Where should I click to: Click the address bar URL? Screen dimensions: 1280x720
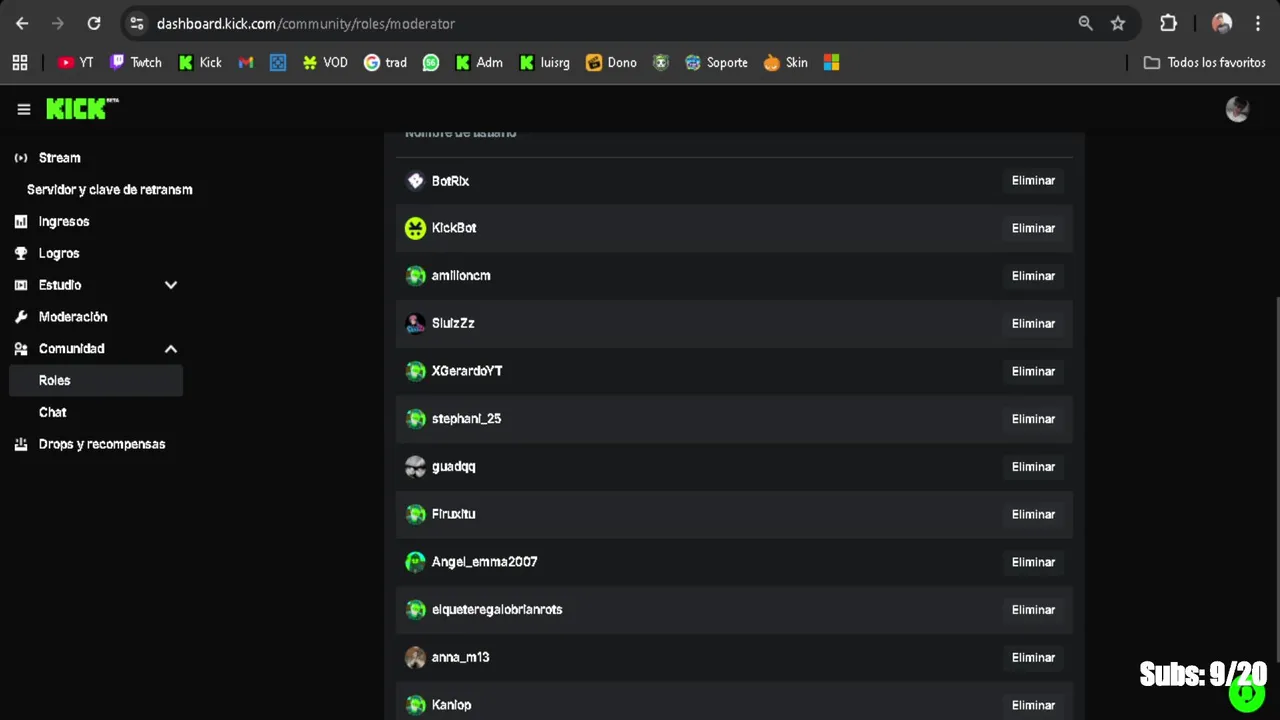point(306,23)
